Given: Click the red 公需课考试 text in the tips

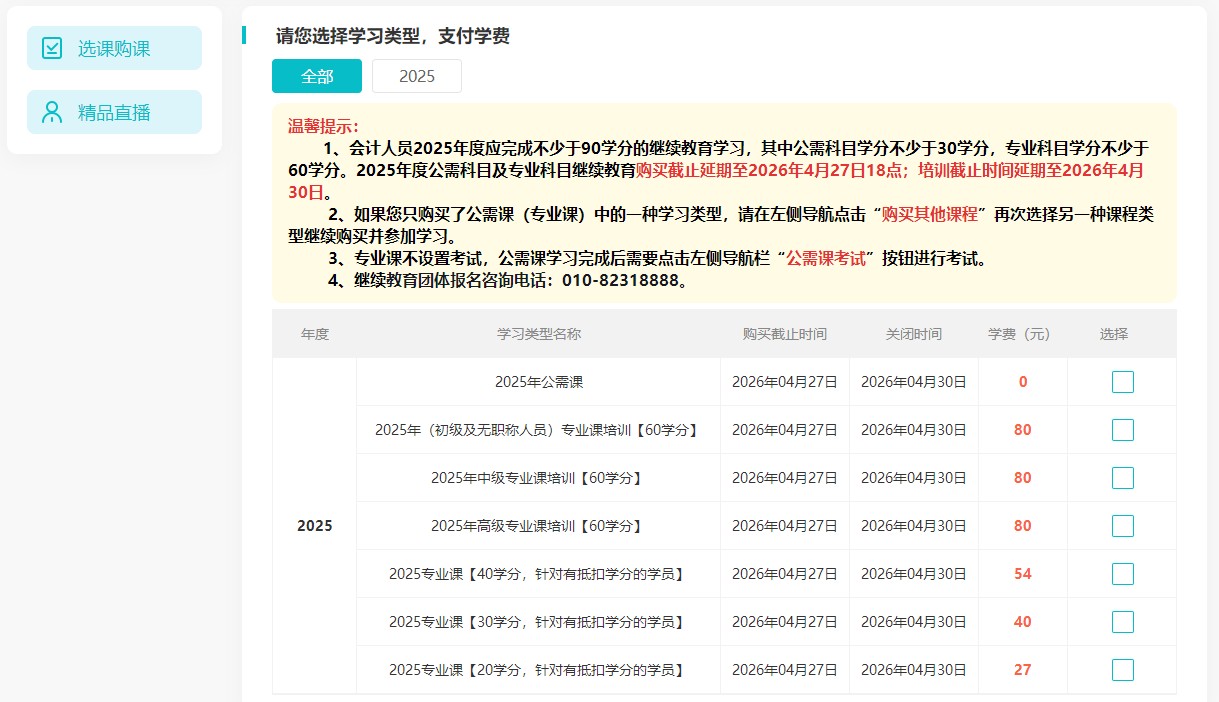Looking at the screenshot, I should pyautogui.click(x=826, y=259).
